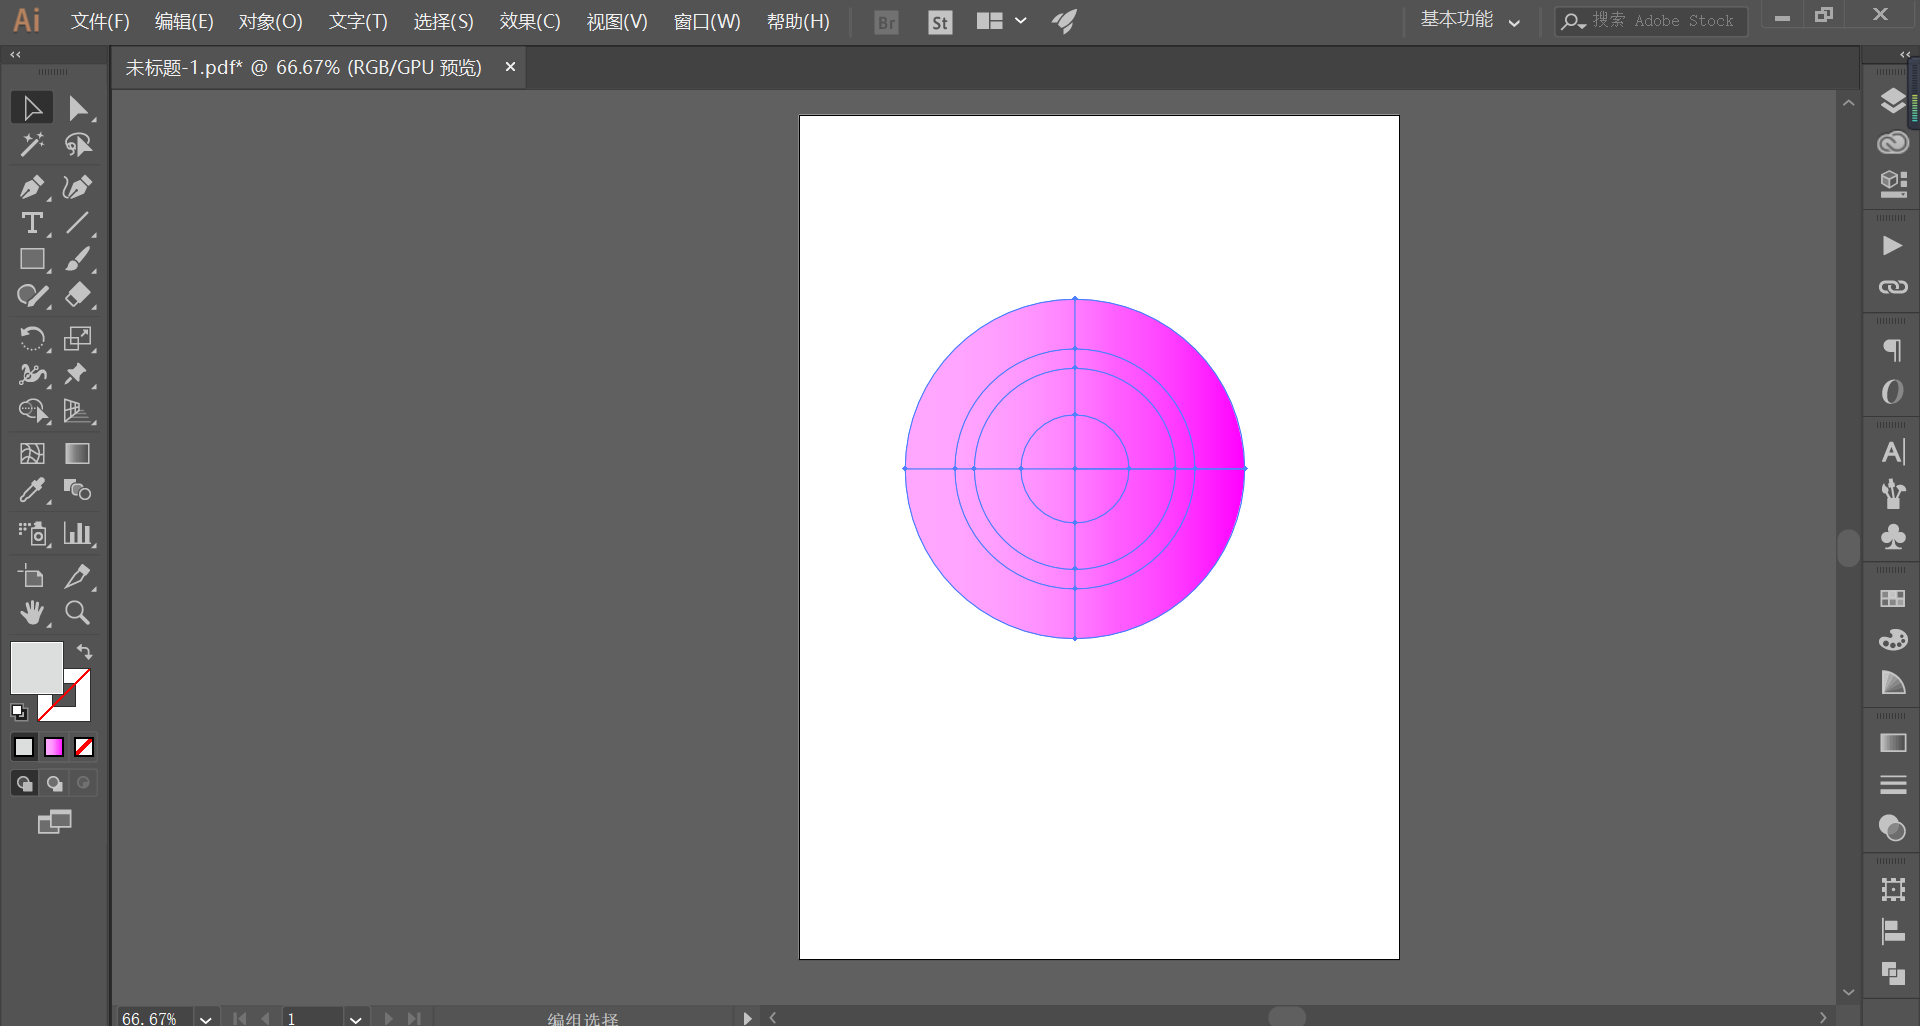The image size is (1920, 1026).
Task: Pick the Magic Wand tool
Action: (x=32, y=145)
